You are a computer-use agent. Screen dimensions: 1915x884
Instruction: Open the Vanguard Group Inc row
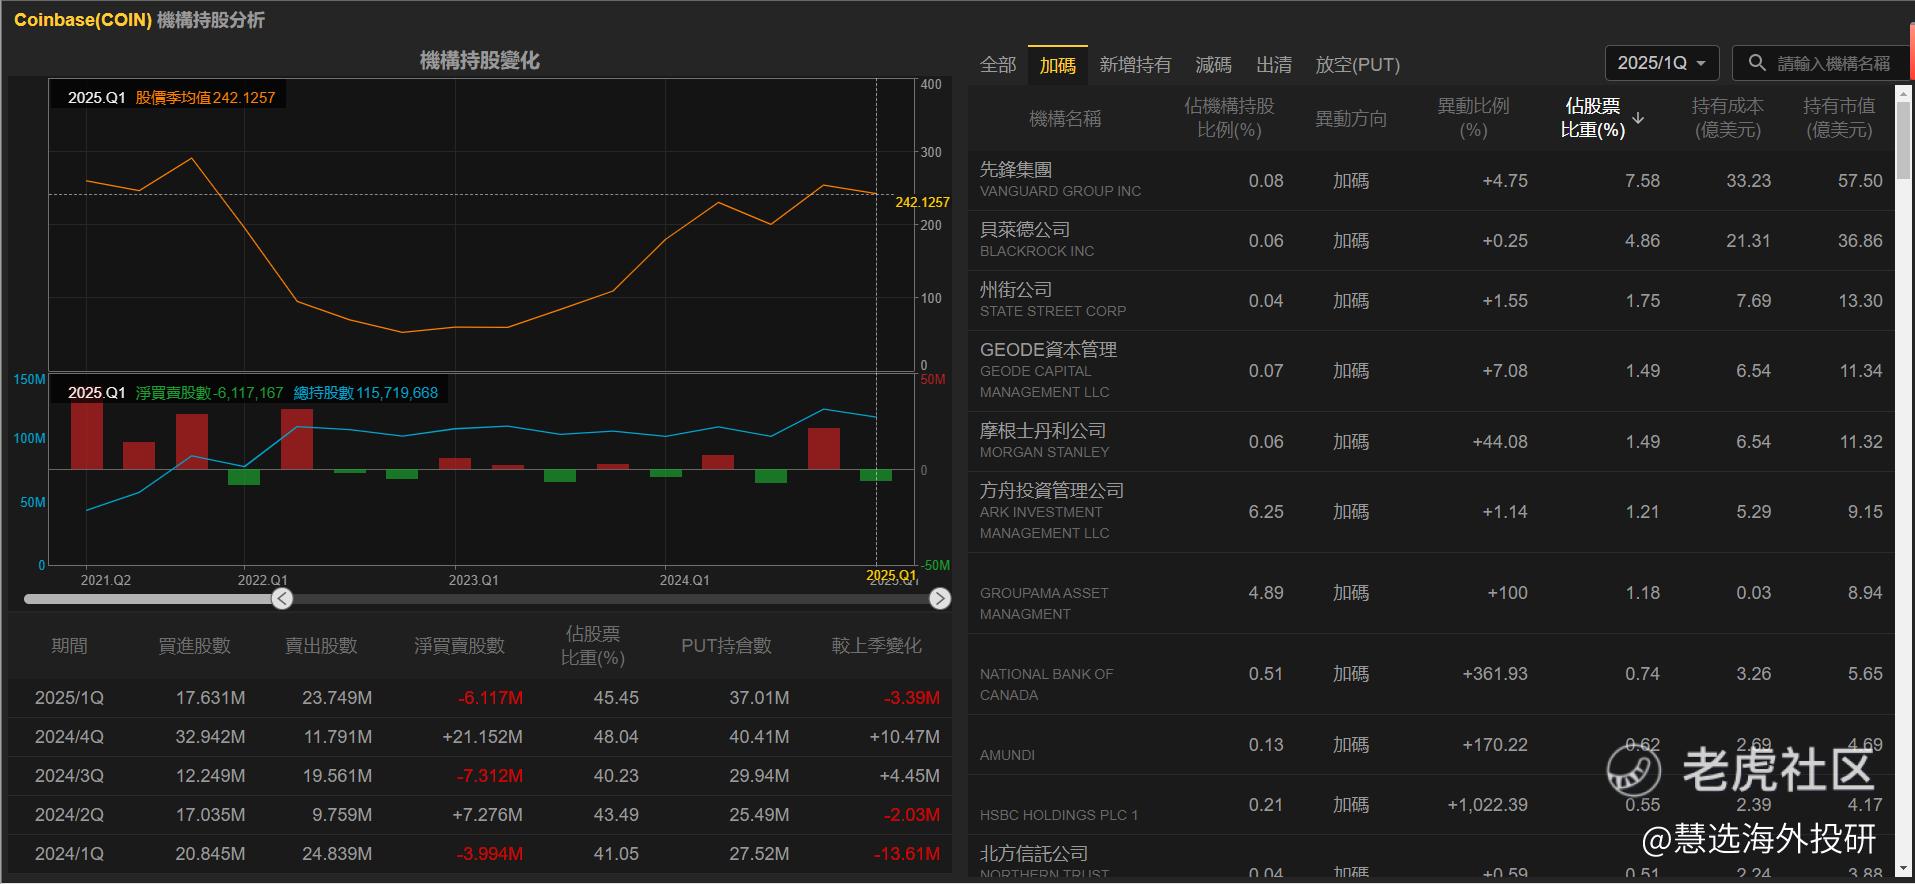click(x=1060, y=180)
